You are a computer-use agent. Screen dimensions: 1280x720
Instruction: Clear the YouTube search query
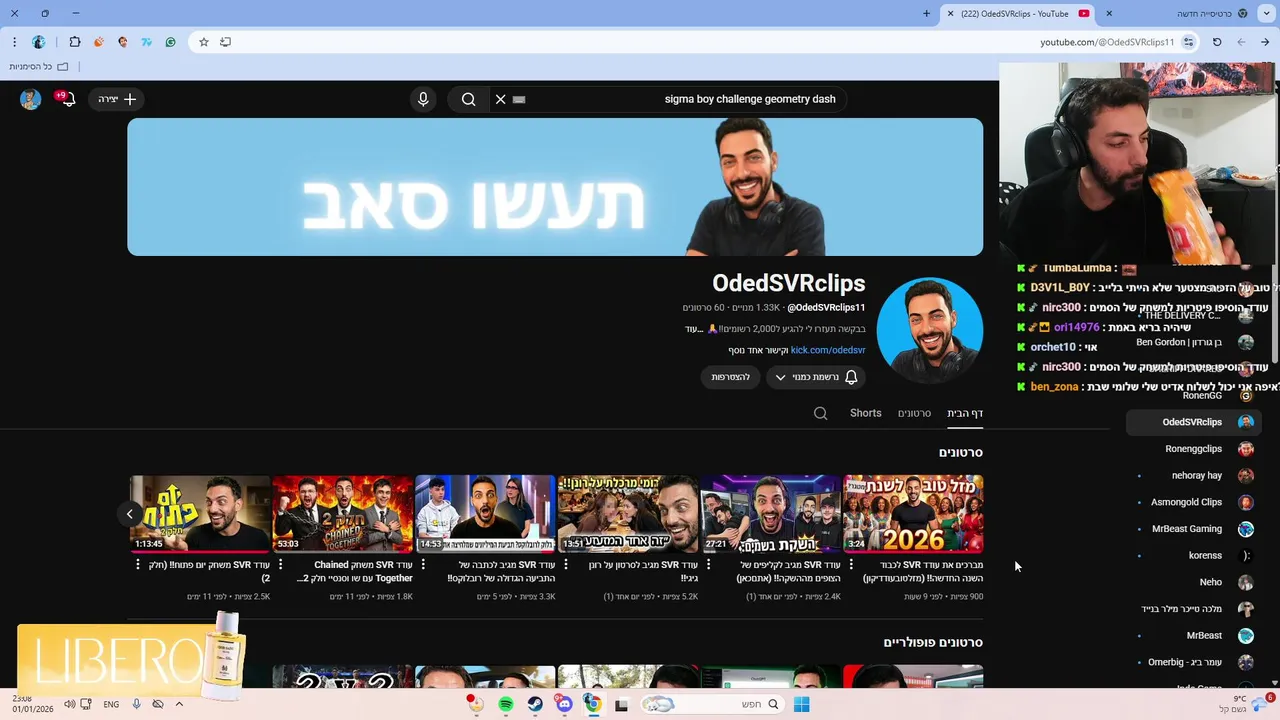(x=501, y=99)
